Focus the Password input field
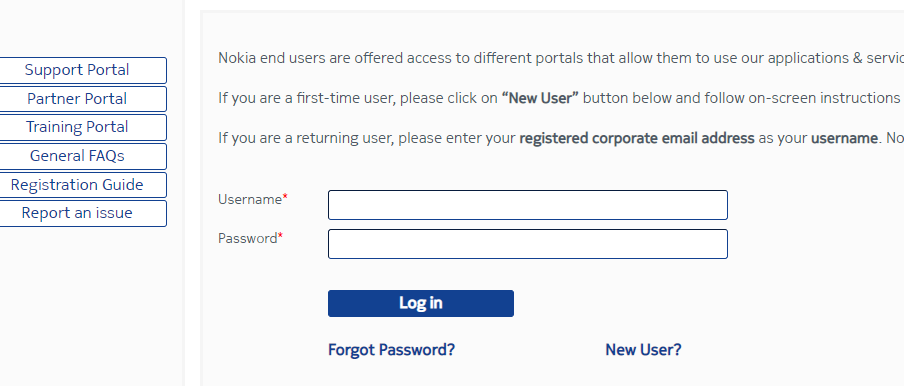The height and width of the screenshot is (386, 904). 528,244
